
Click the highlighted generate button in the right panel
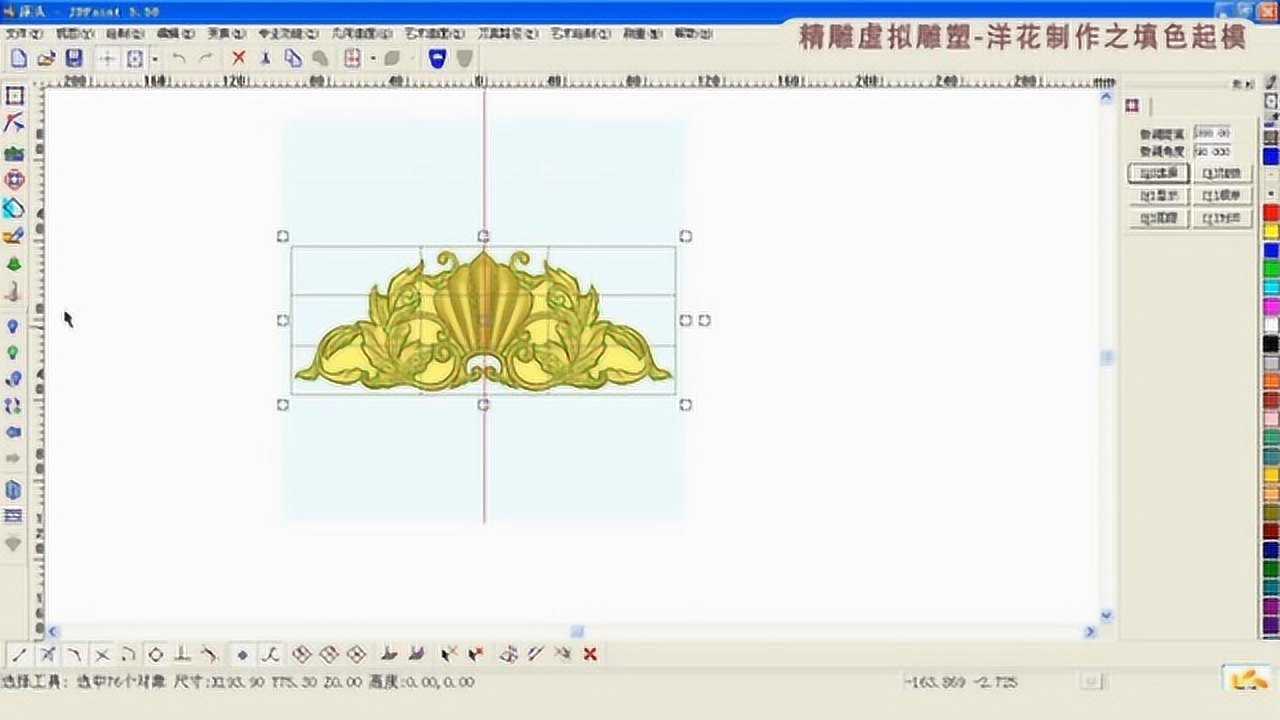coord(1157,172)
